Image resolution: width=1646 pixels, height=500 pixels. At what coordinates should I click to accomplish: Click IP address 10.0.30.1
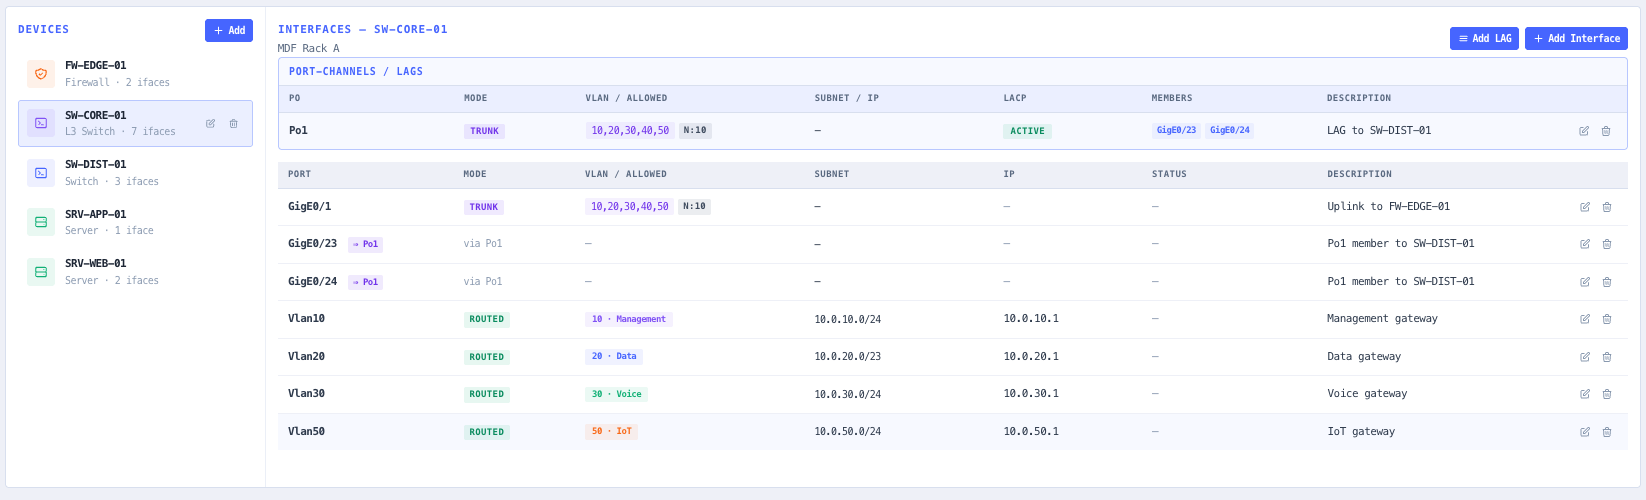click(x=1031, y=394)
